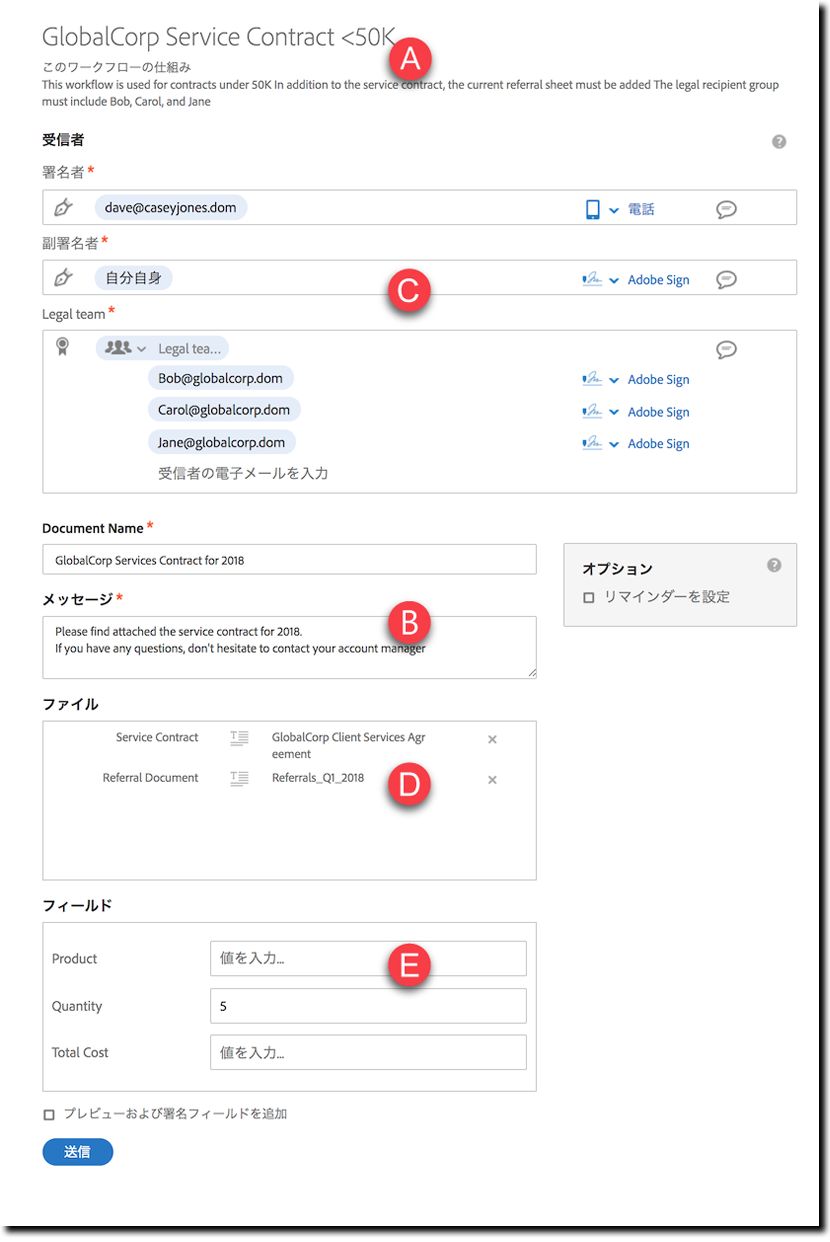Enable リマインダーを設定 checkbox
Screen dimensions: 830x1242
pos(589,597)
